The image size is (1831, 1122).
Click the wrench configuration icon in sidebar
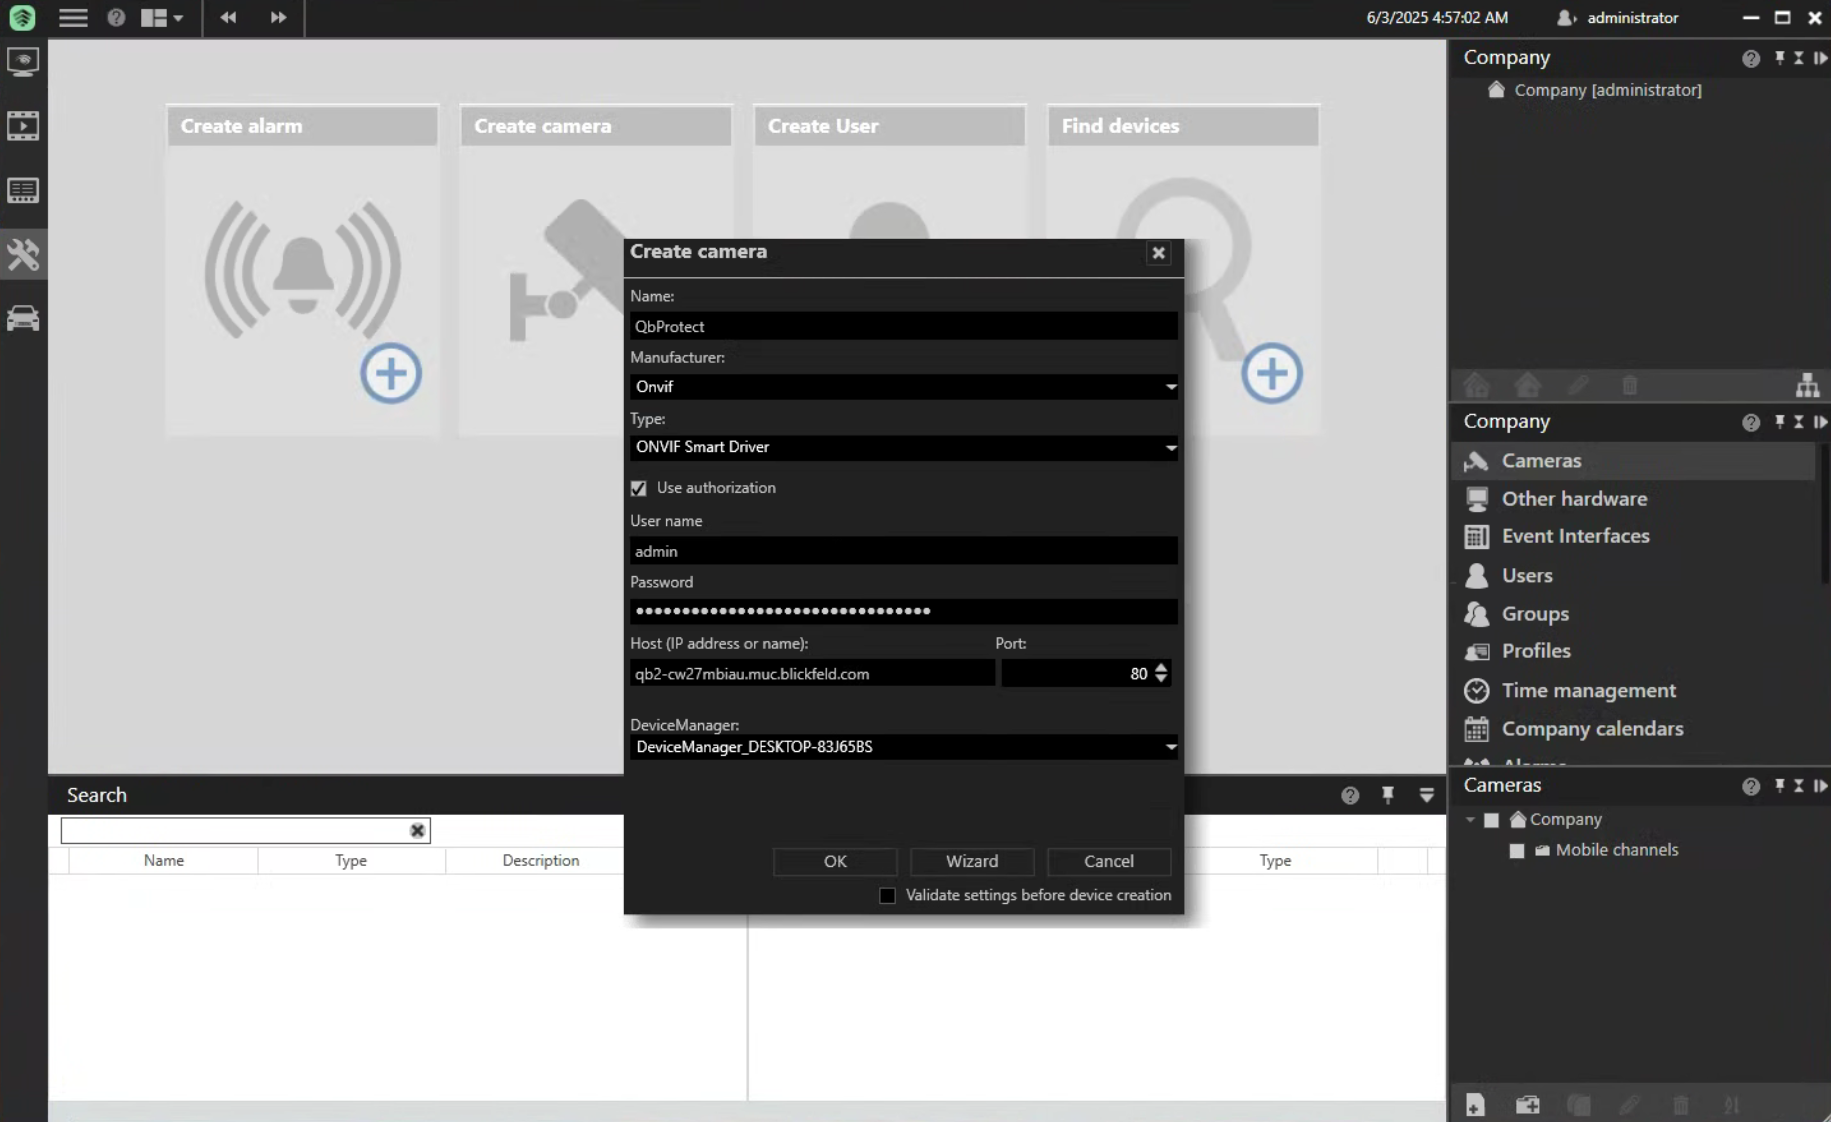23,255
